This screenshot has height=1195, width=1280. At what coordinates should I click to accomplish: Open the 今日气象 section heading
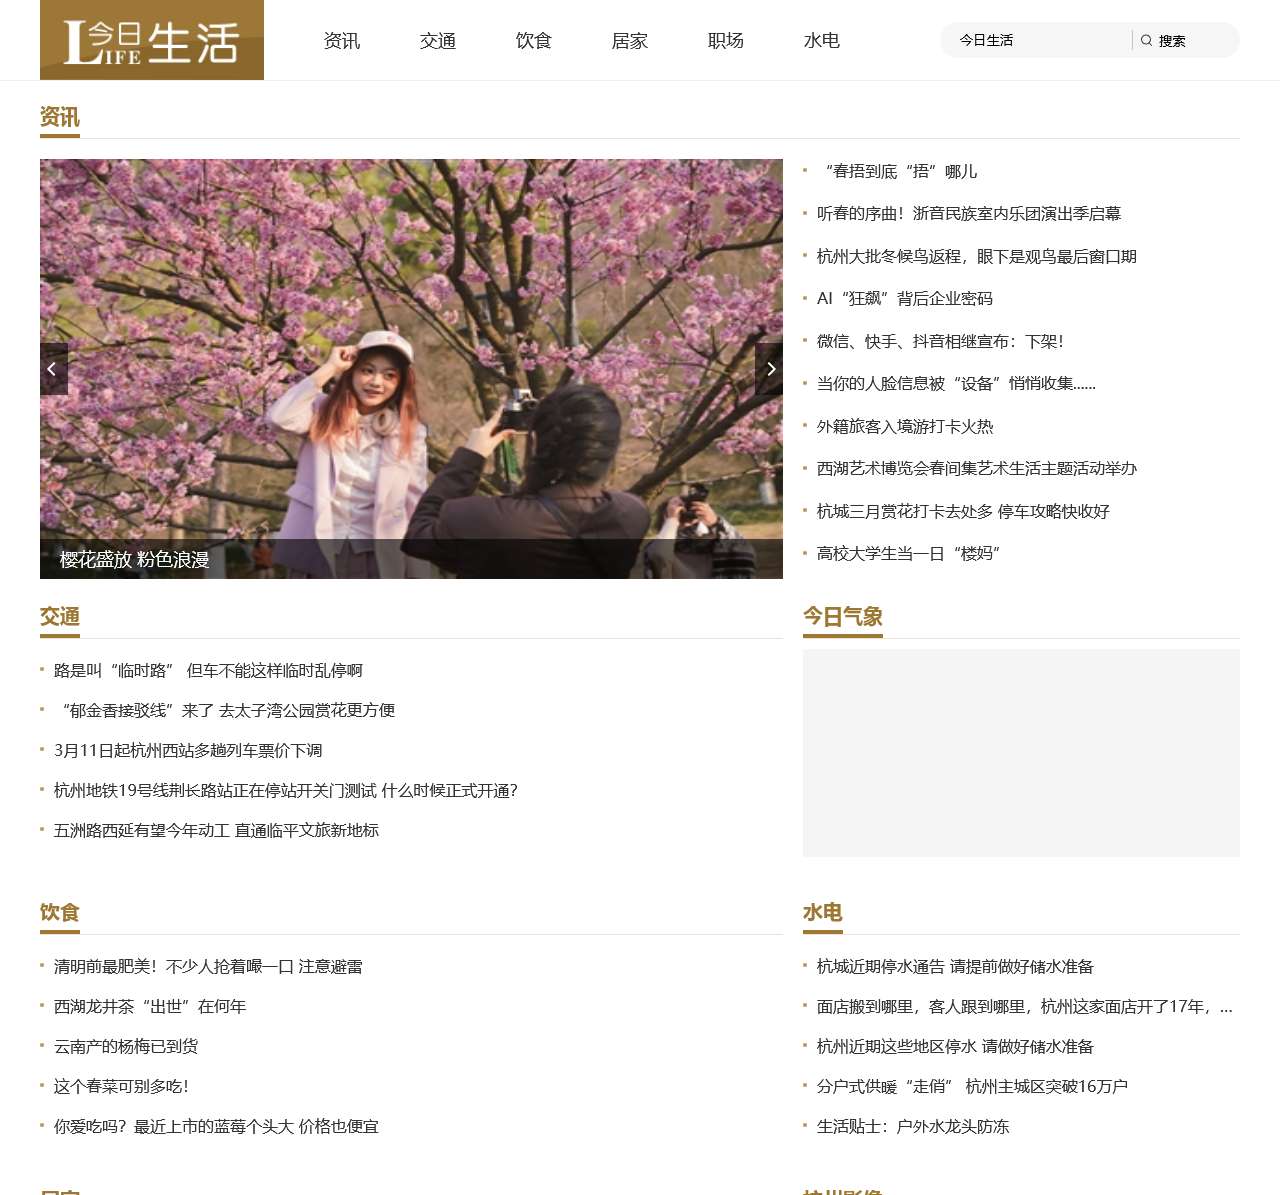843,617
